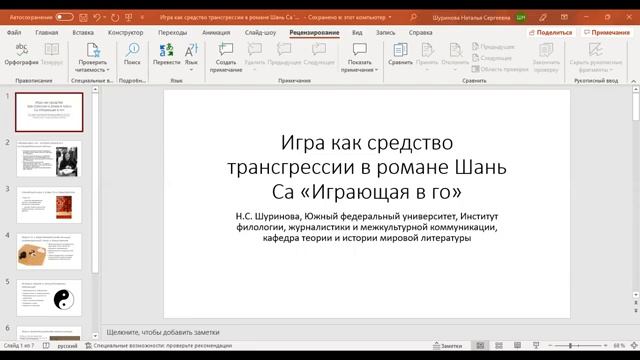This screenshot has width=640, height=360.
Task: Toggle the Автосохранение switch
Action: [64, 17]
